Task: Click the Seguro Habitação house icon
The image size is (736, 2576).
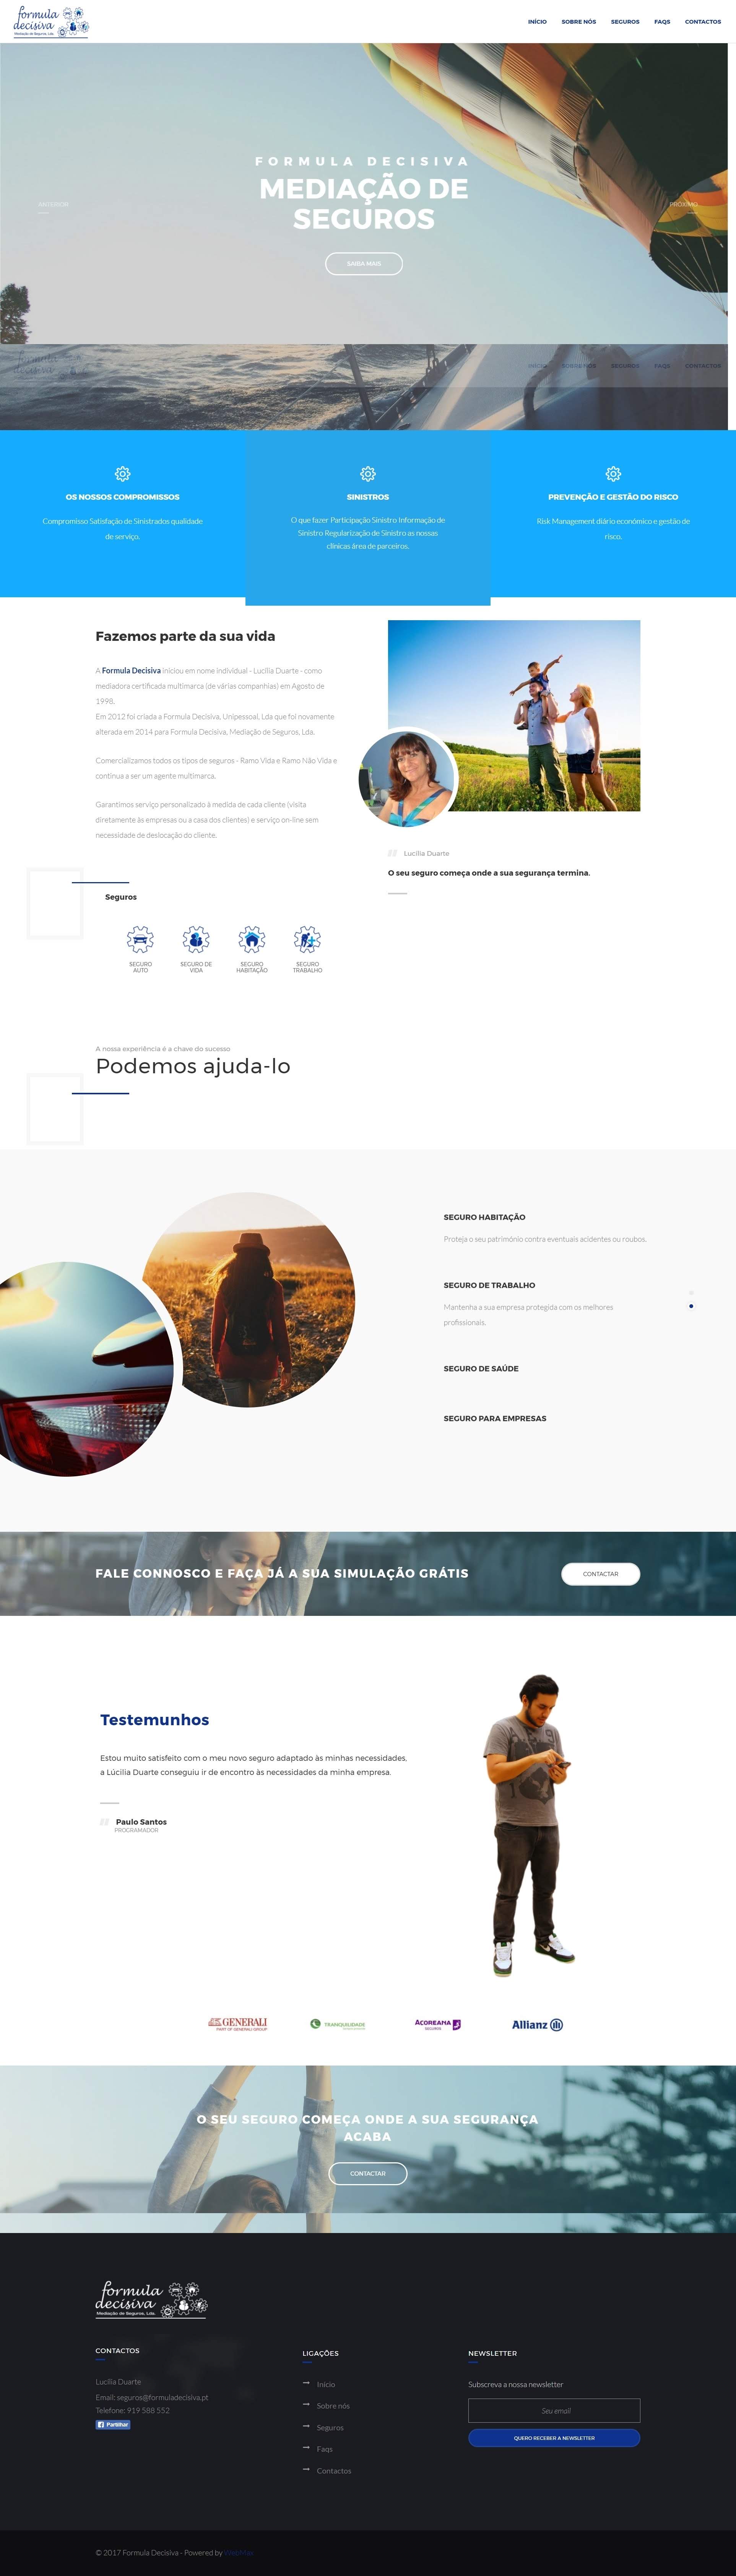Action: [252, 939]
